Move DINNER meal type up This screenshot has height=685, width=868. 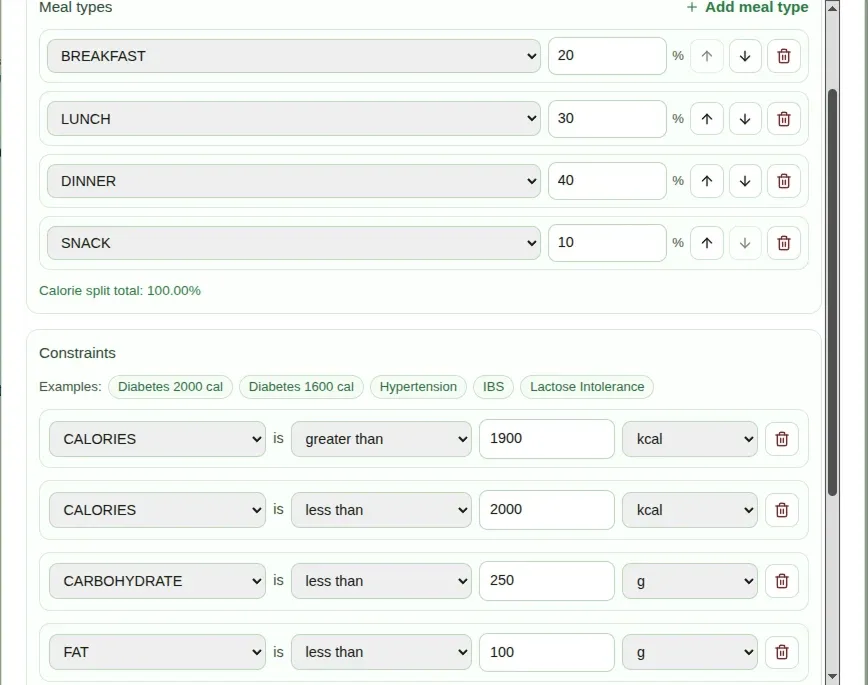[x=707, y=181]
